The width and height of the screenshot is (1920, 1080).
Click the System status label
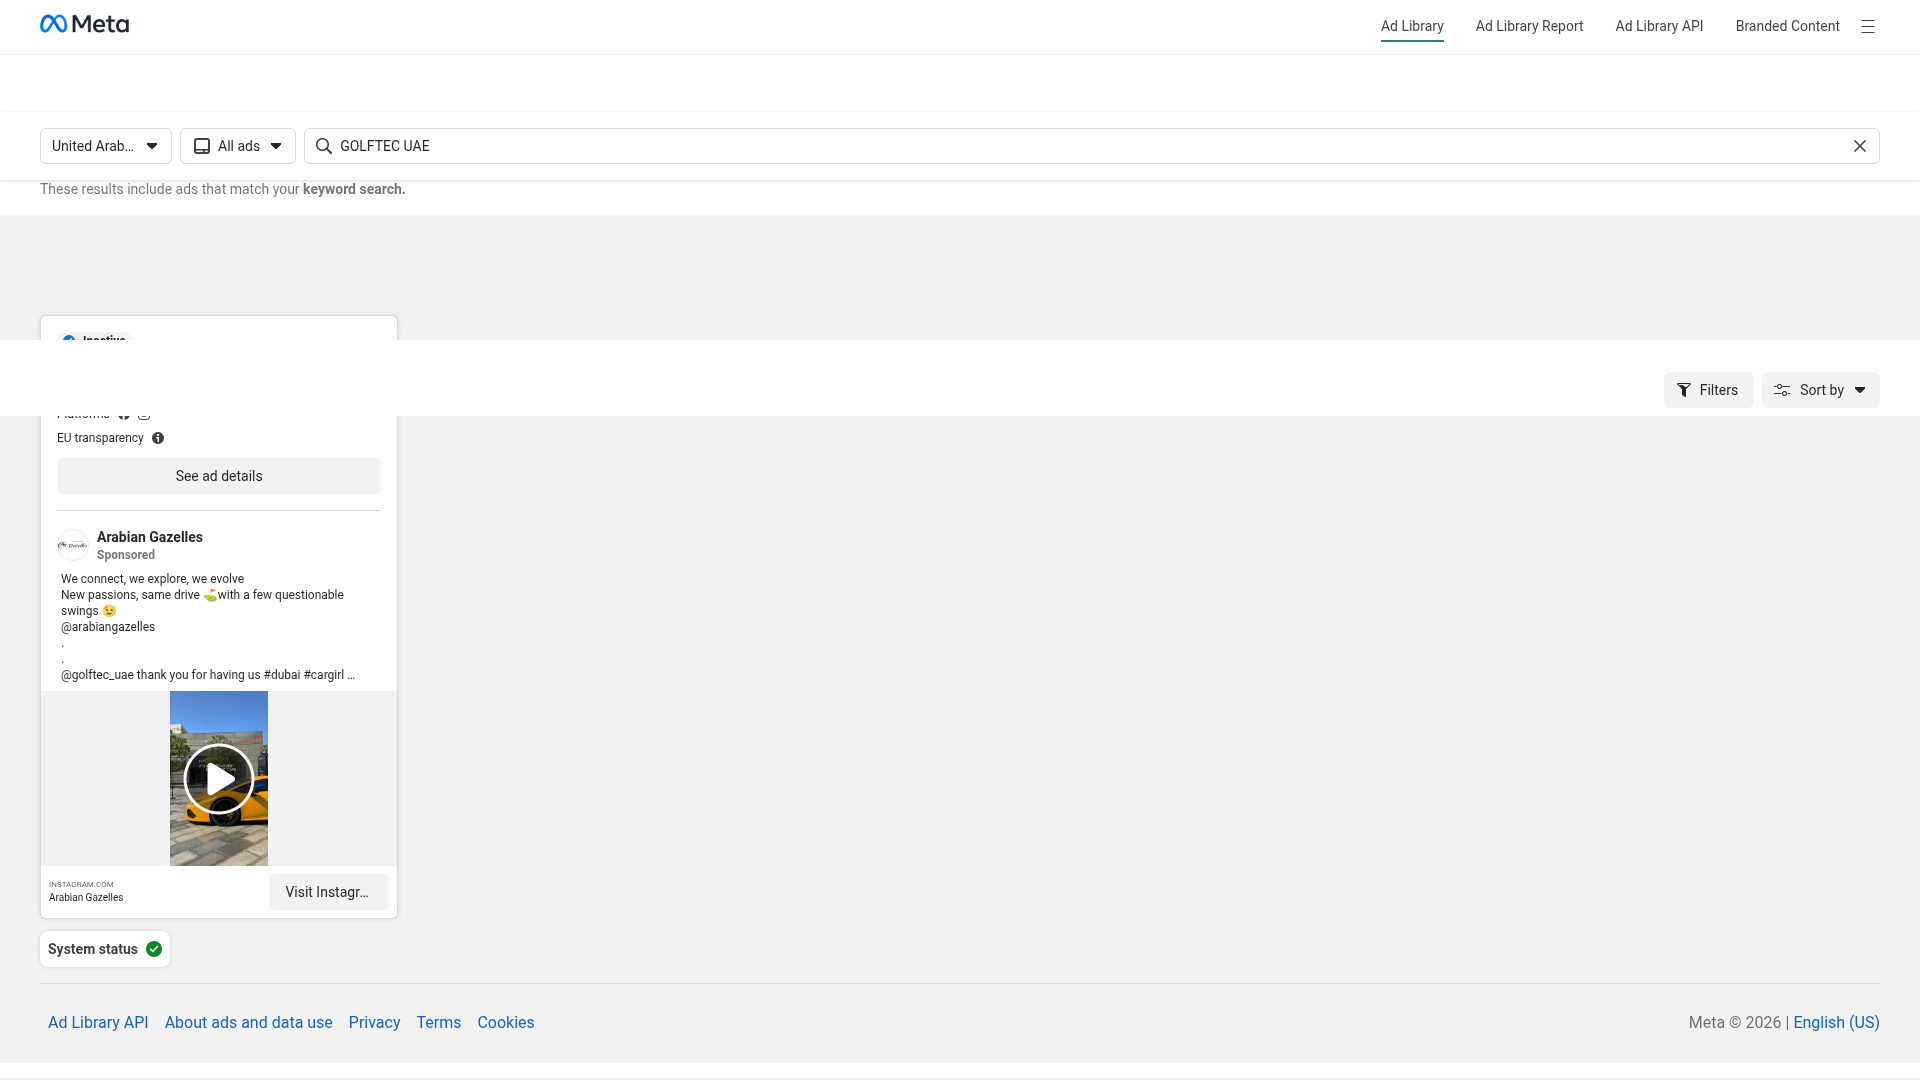click(93, 949)
